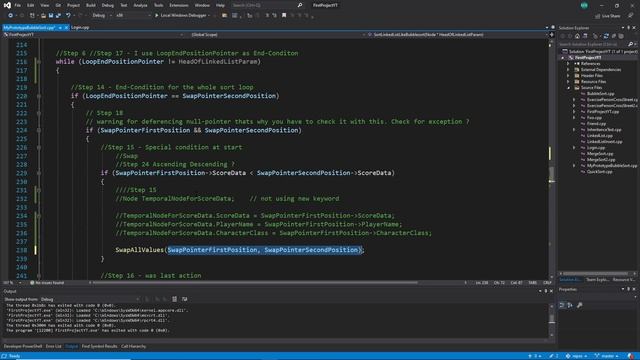Click the green Start debugging play icon
640x360 pixels.
(x=156, y=16)
